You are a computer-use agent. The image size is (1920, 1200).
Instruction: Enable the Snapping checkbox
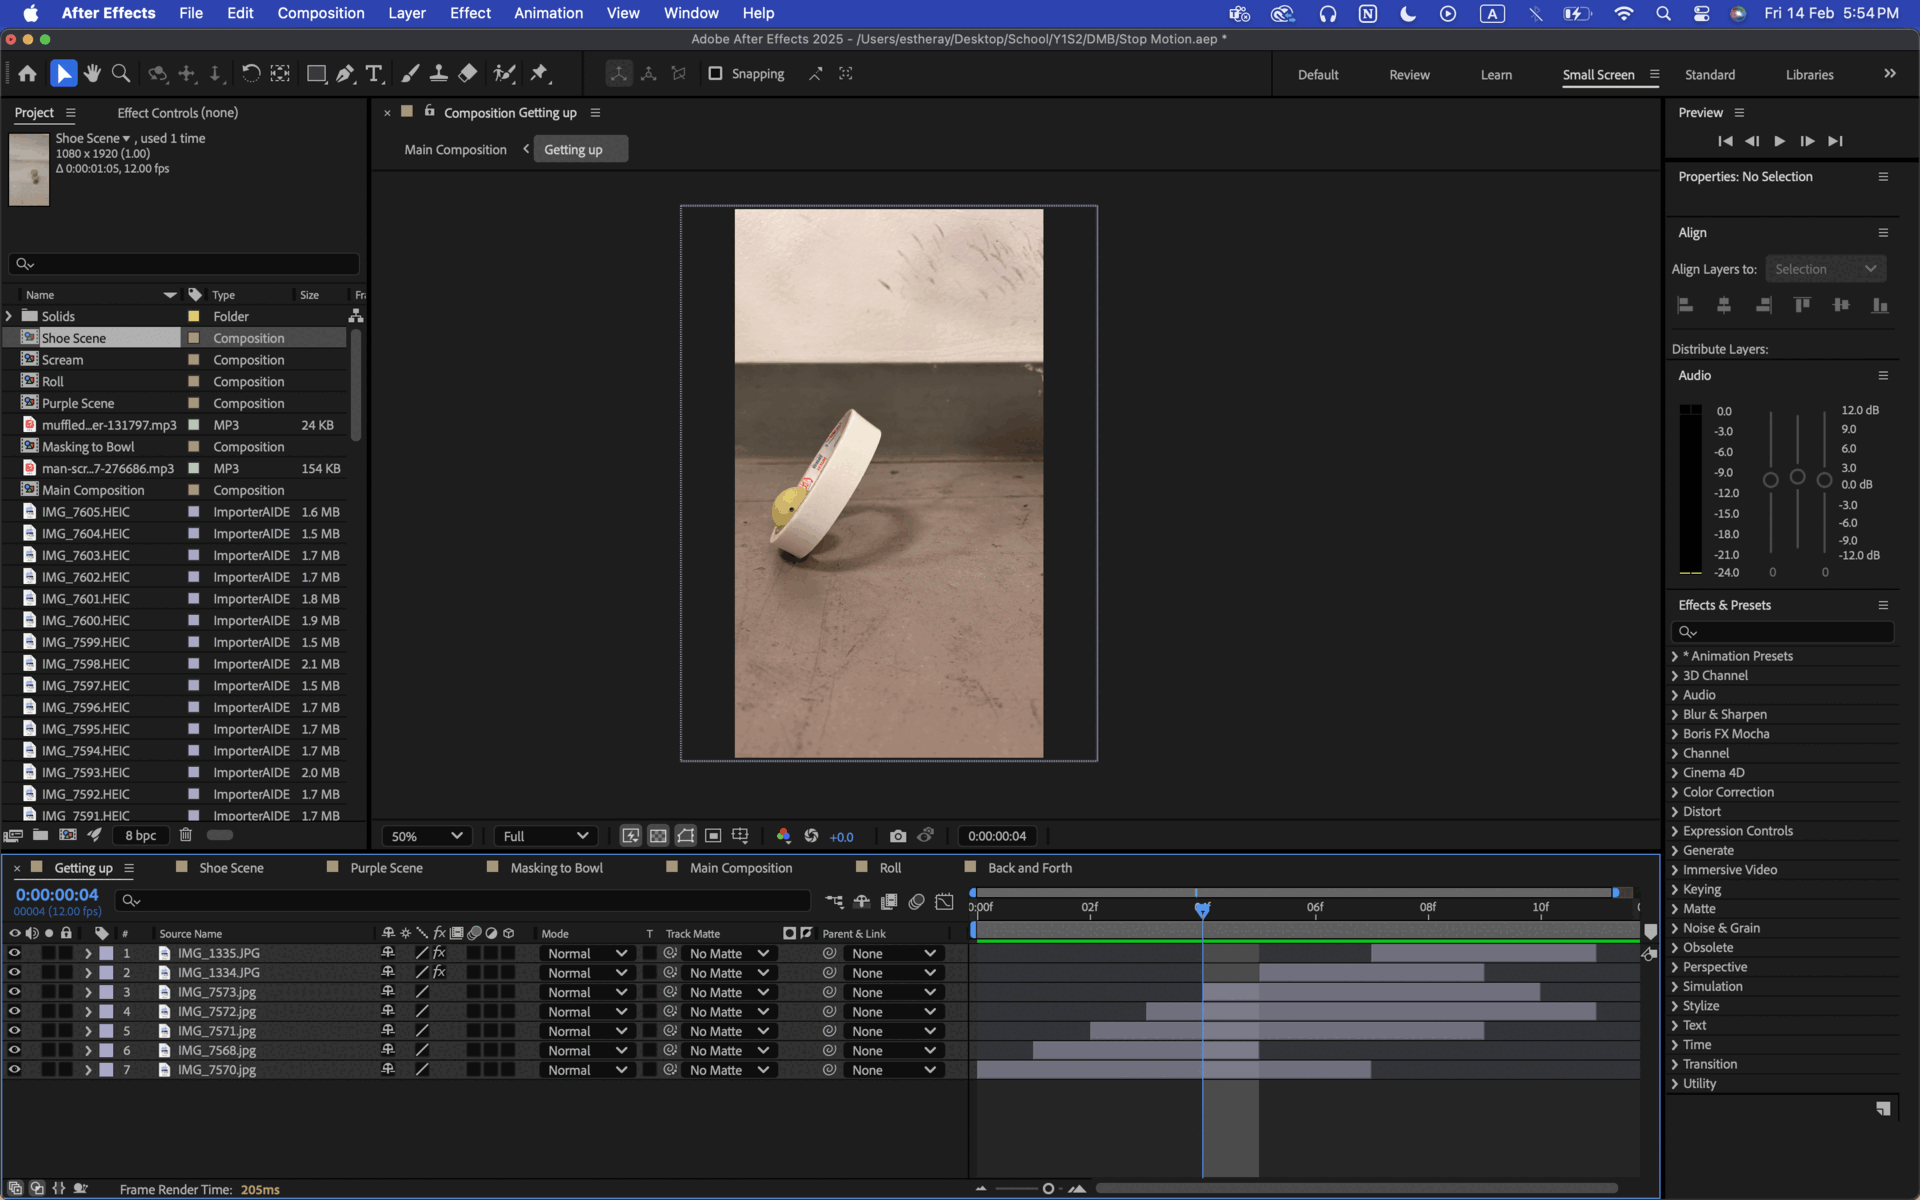[715, 74]
